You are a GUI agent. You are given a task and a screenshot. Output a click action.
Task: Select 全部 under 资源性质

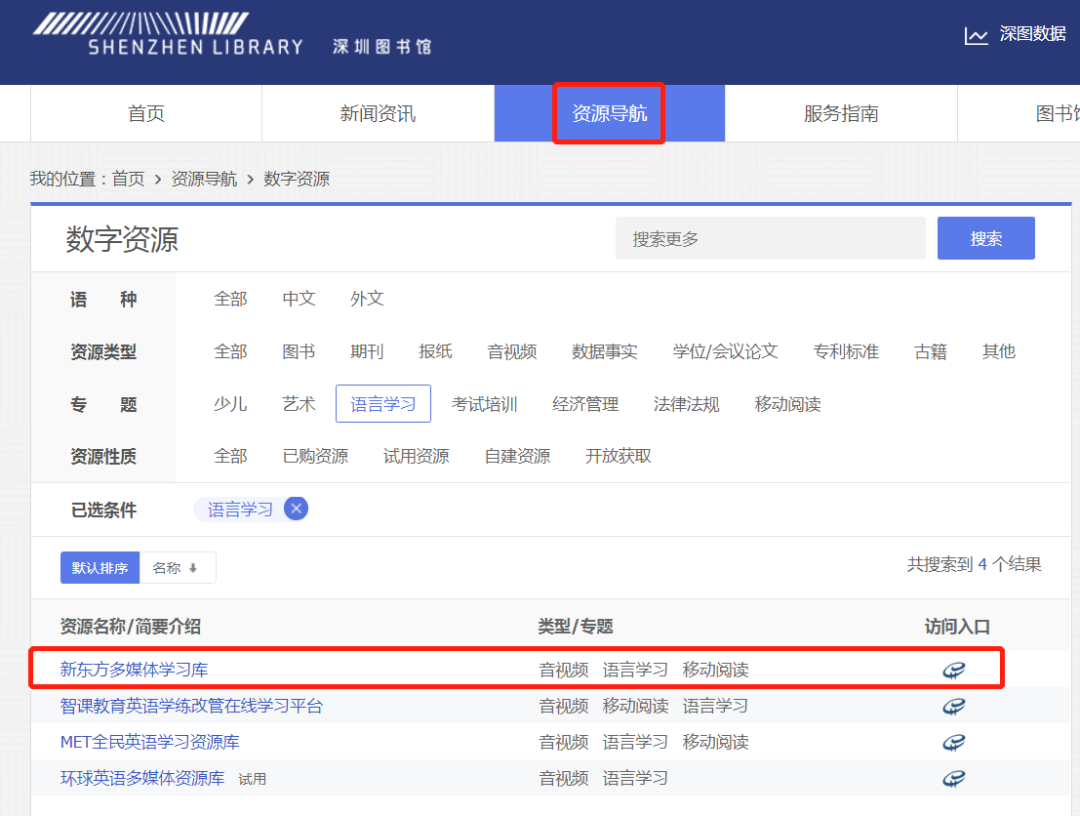click(231, 456)
